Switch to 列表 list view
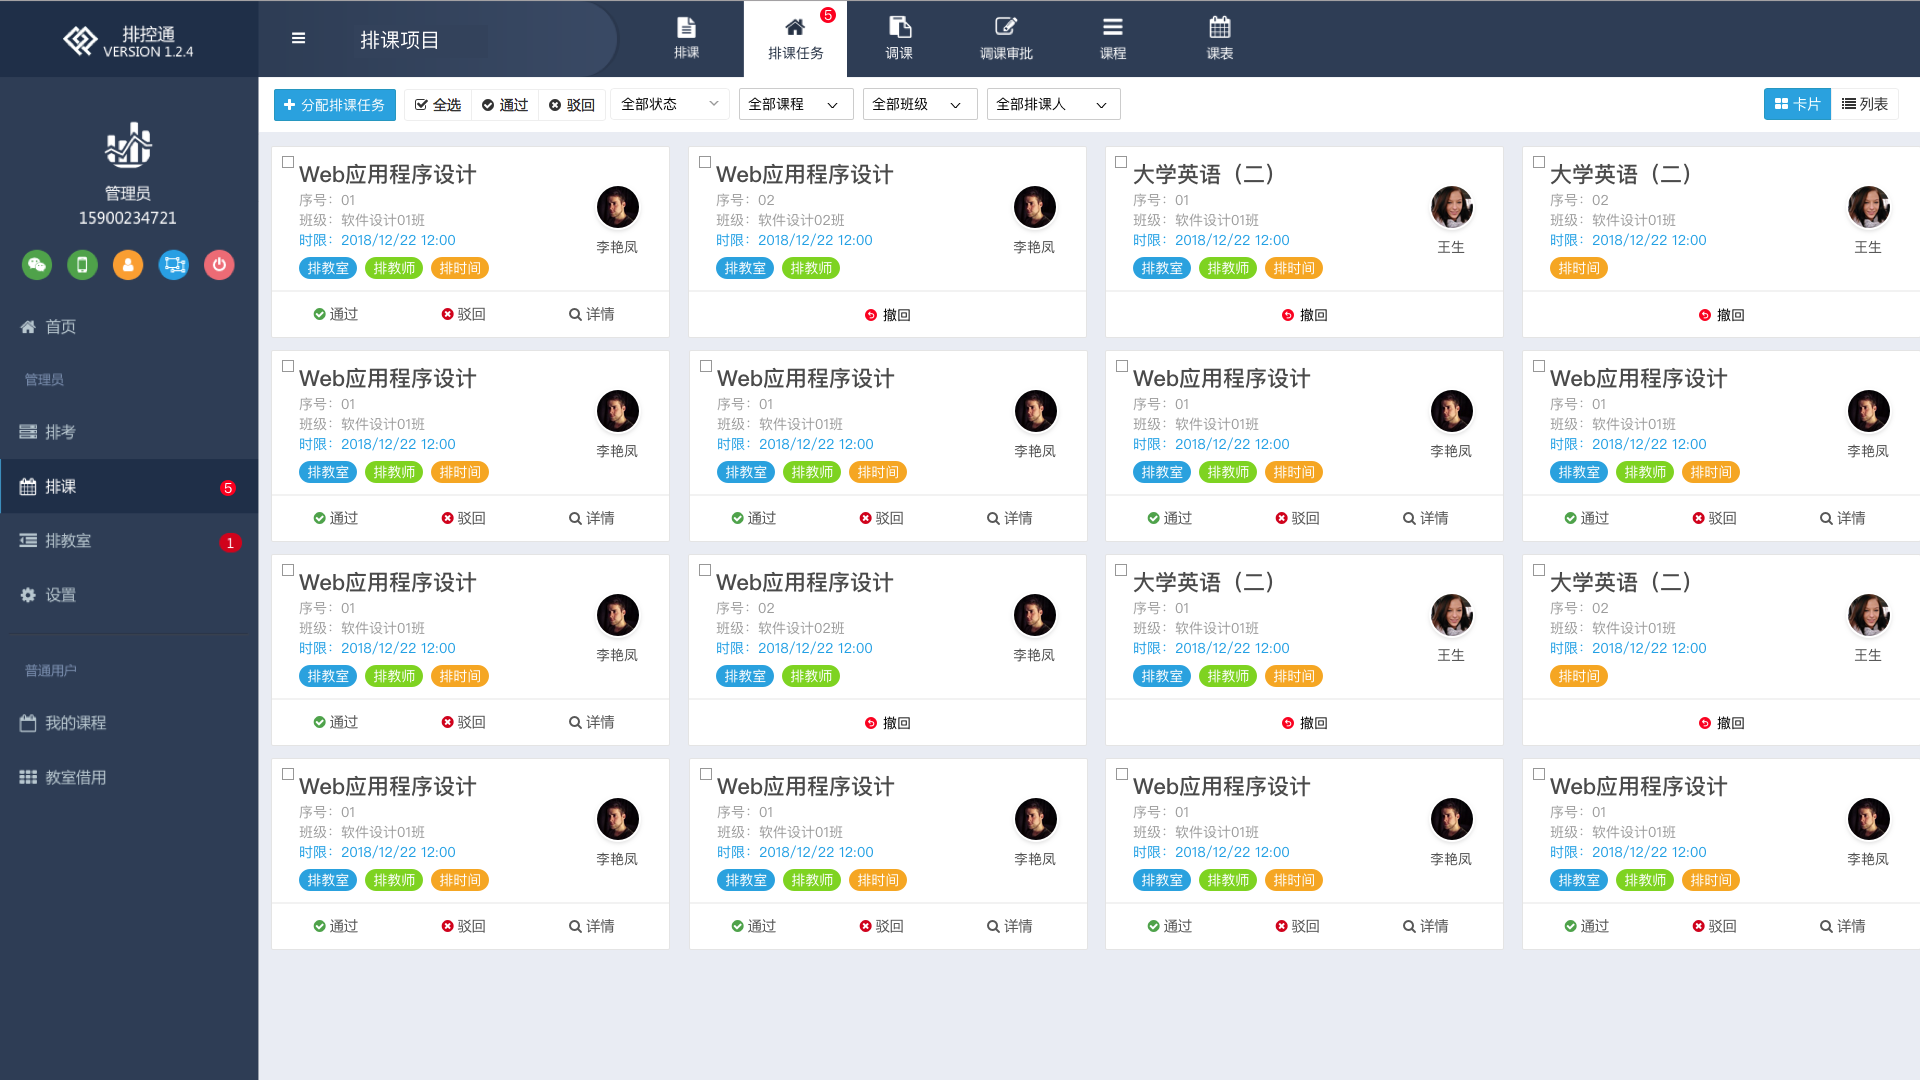Screen dimensions: 1920x1080 (x=1865, y=104)
